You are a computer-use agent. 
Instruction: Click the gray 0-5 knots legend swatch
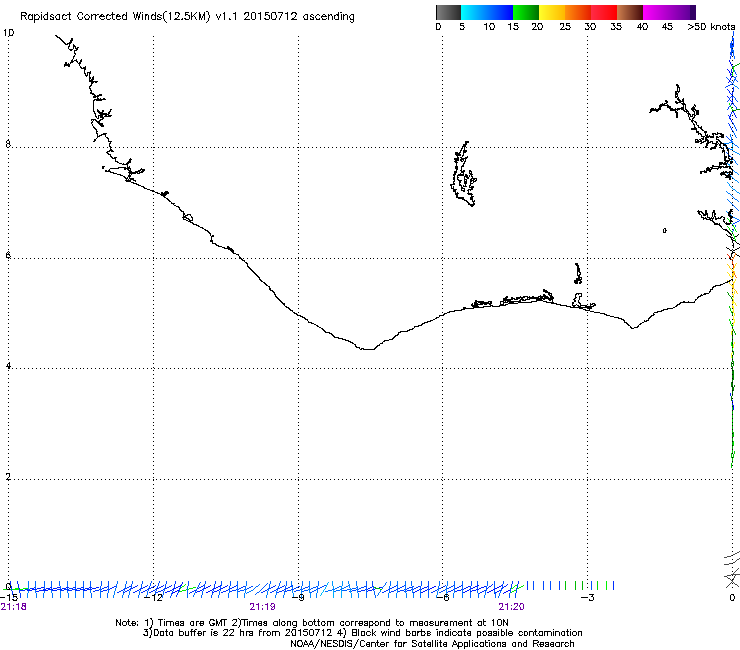[448, 12]
